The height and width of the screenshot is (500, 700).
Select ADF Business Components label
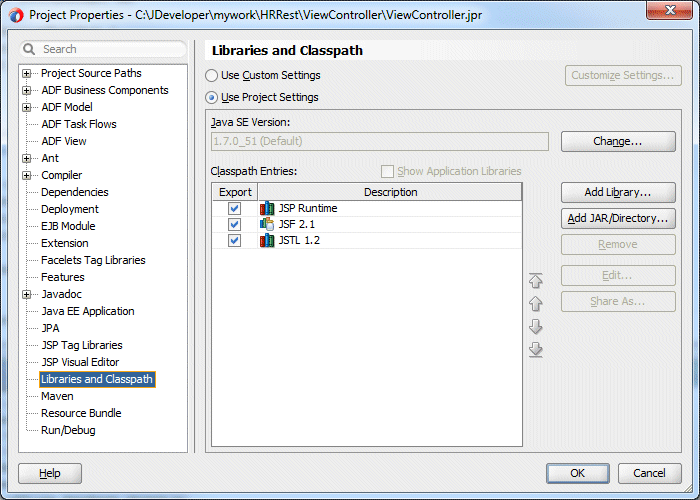pyautogui.click(x=104, y=90)
